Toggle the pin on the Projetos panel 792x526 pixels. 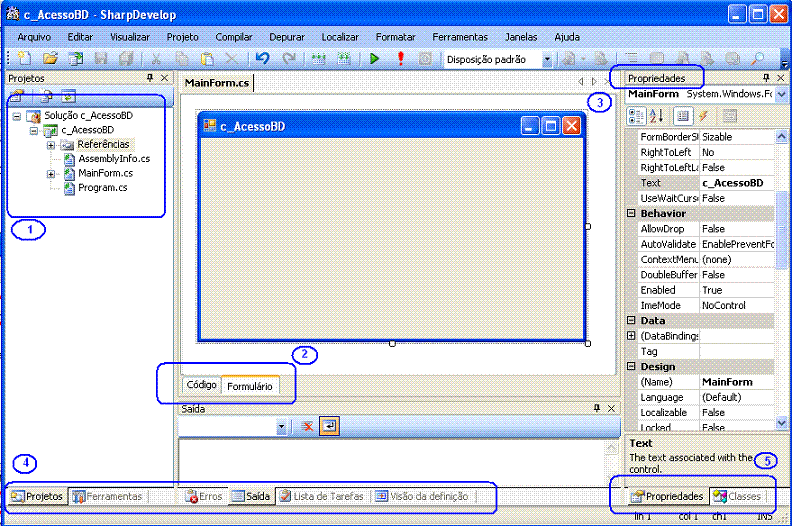(150, 78)
